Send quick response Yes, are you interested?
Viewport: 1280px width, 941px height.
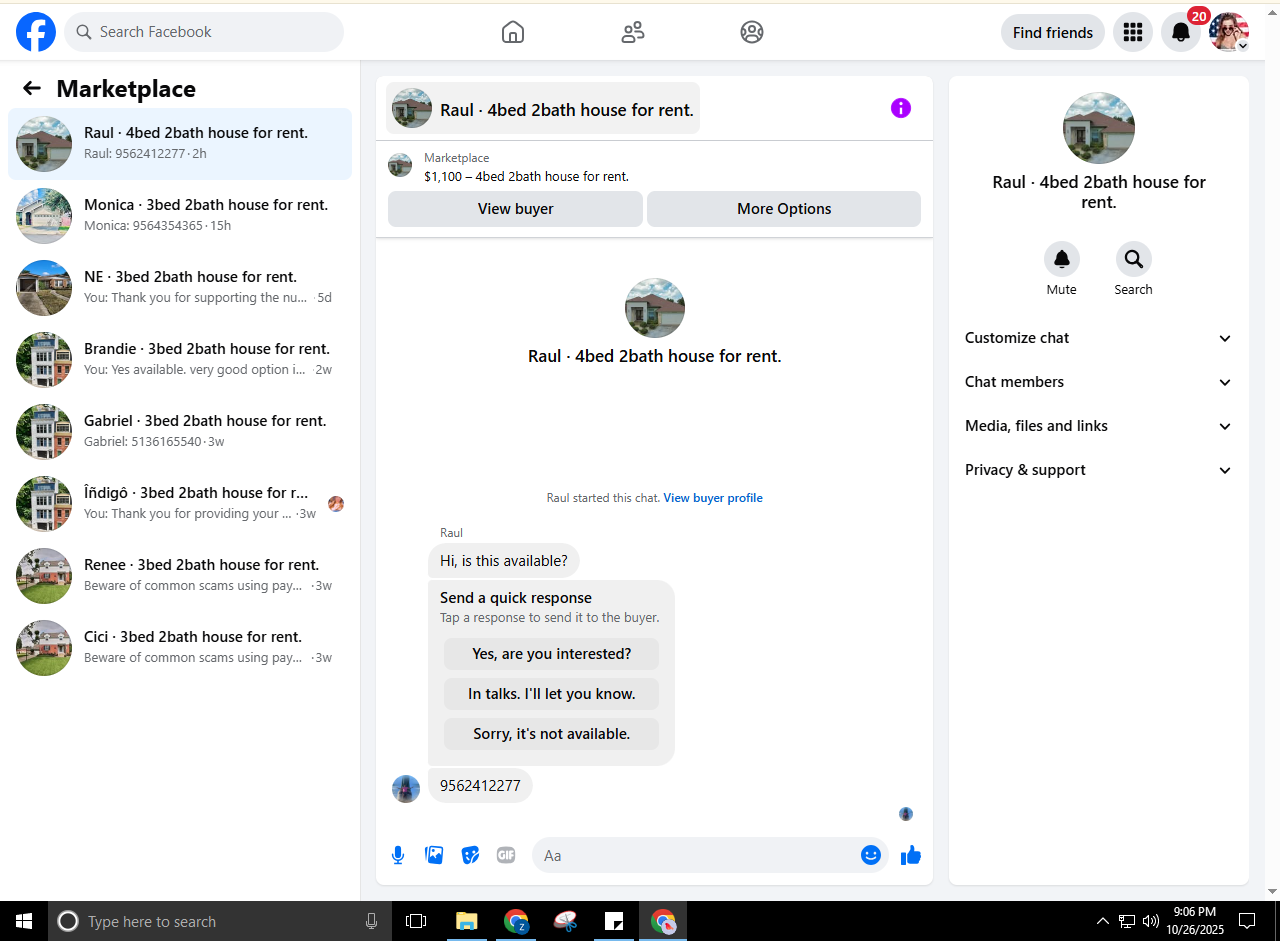[x=551, y=654]
